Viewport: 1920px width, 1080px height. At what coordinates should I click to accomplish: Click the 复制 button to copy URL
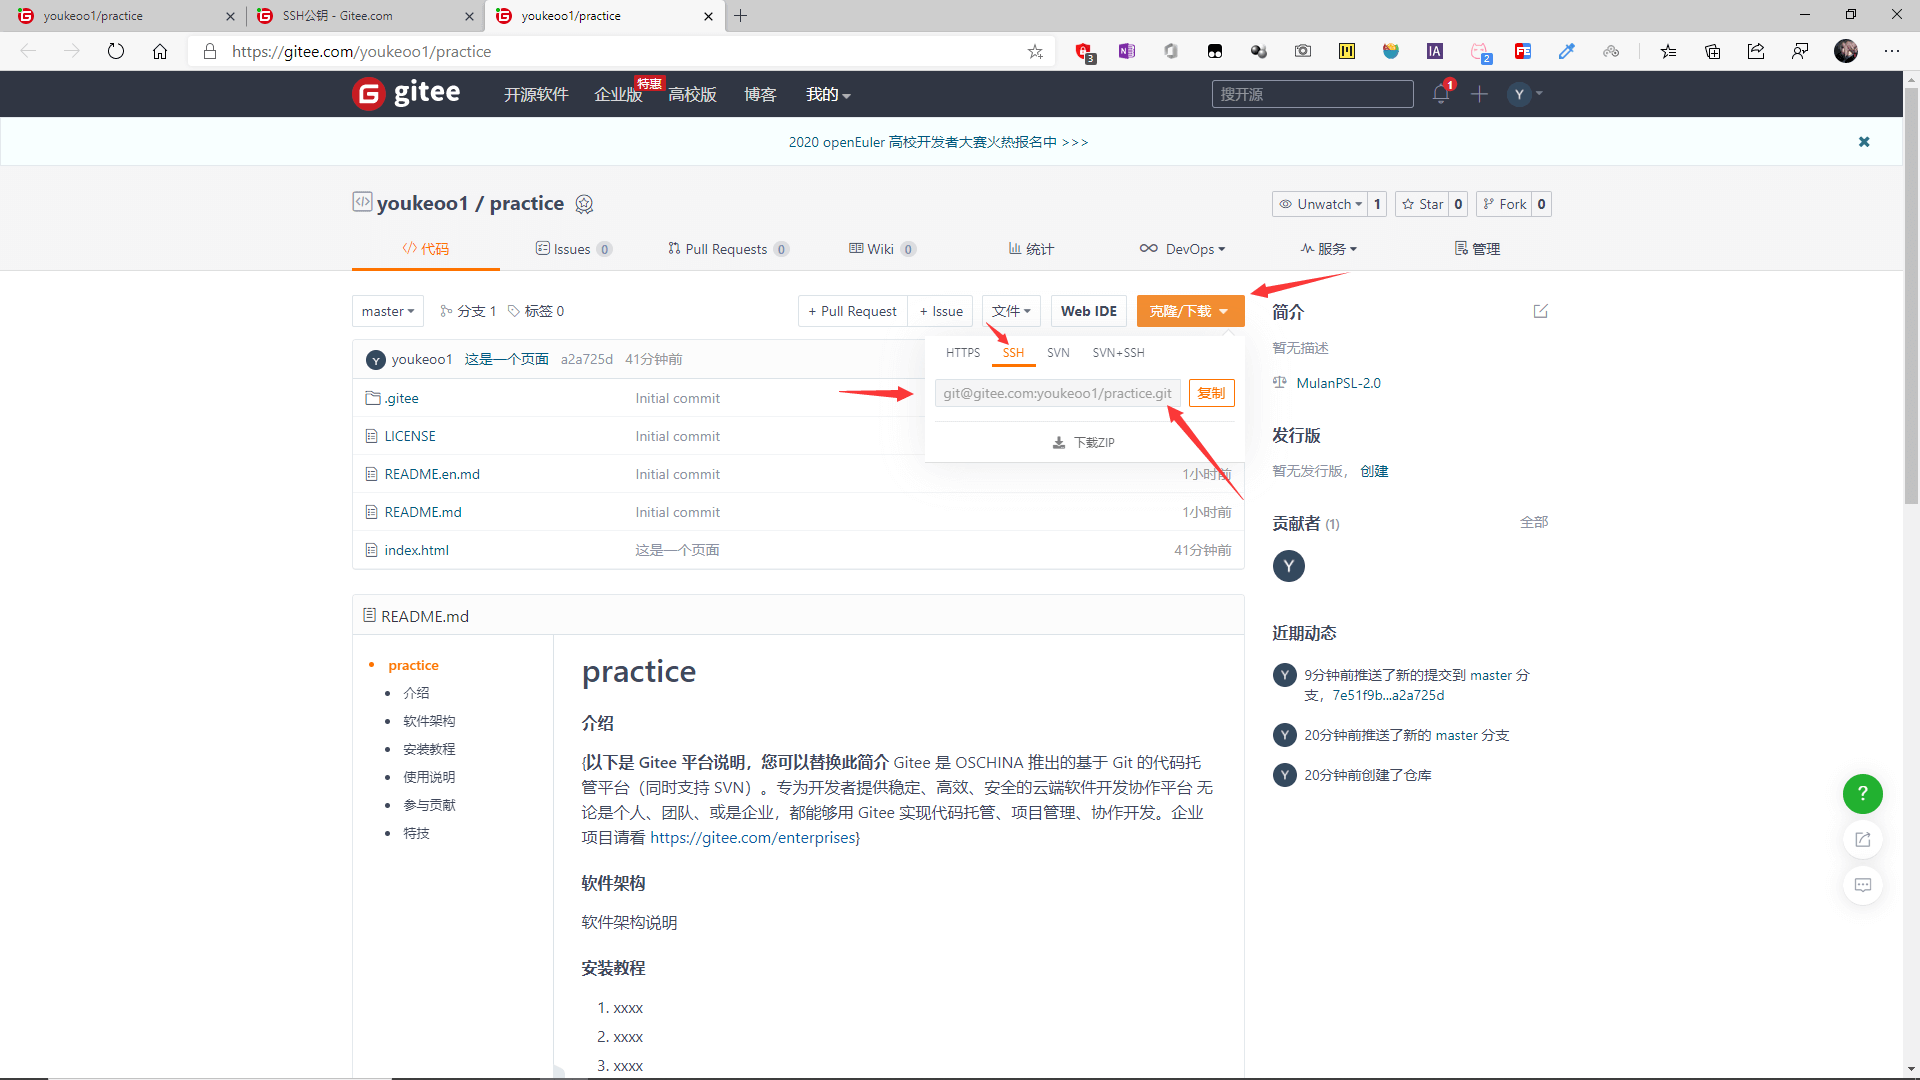[1211, 393]
